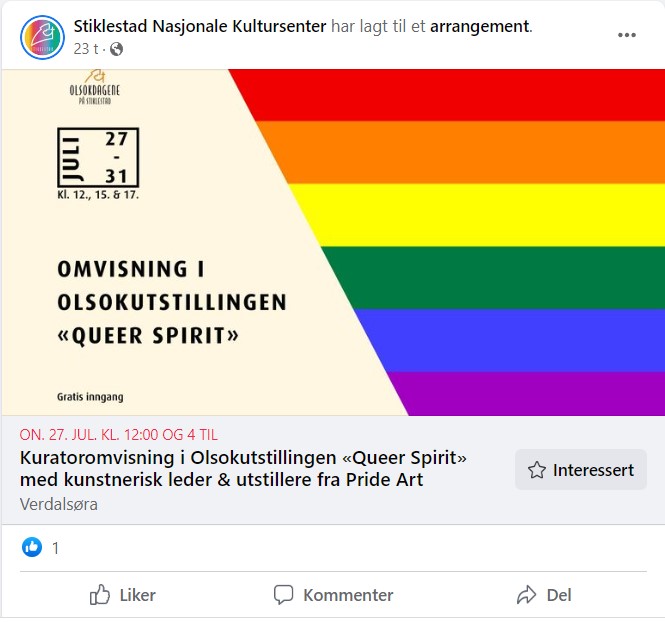This screenshot has width=665, height=622.
Task: Click the star icon on Interessert
Action: (536, 470)
